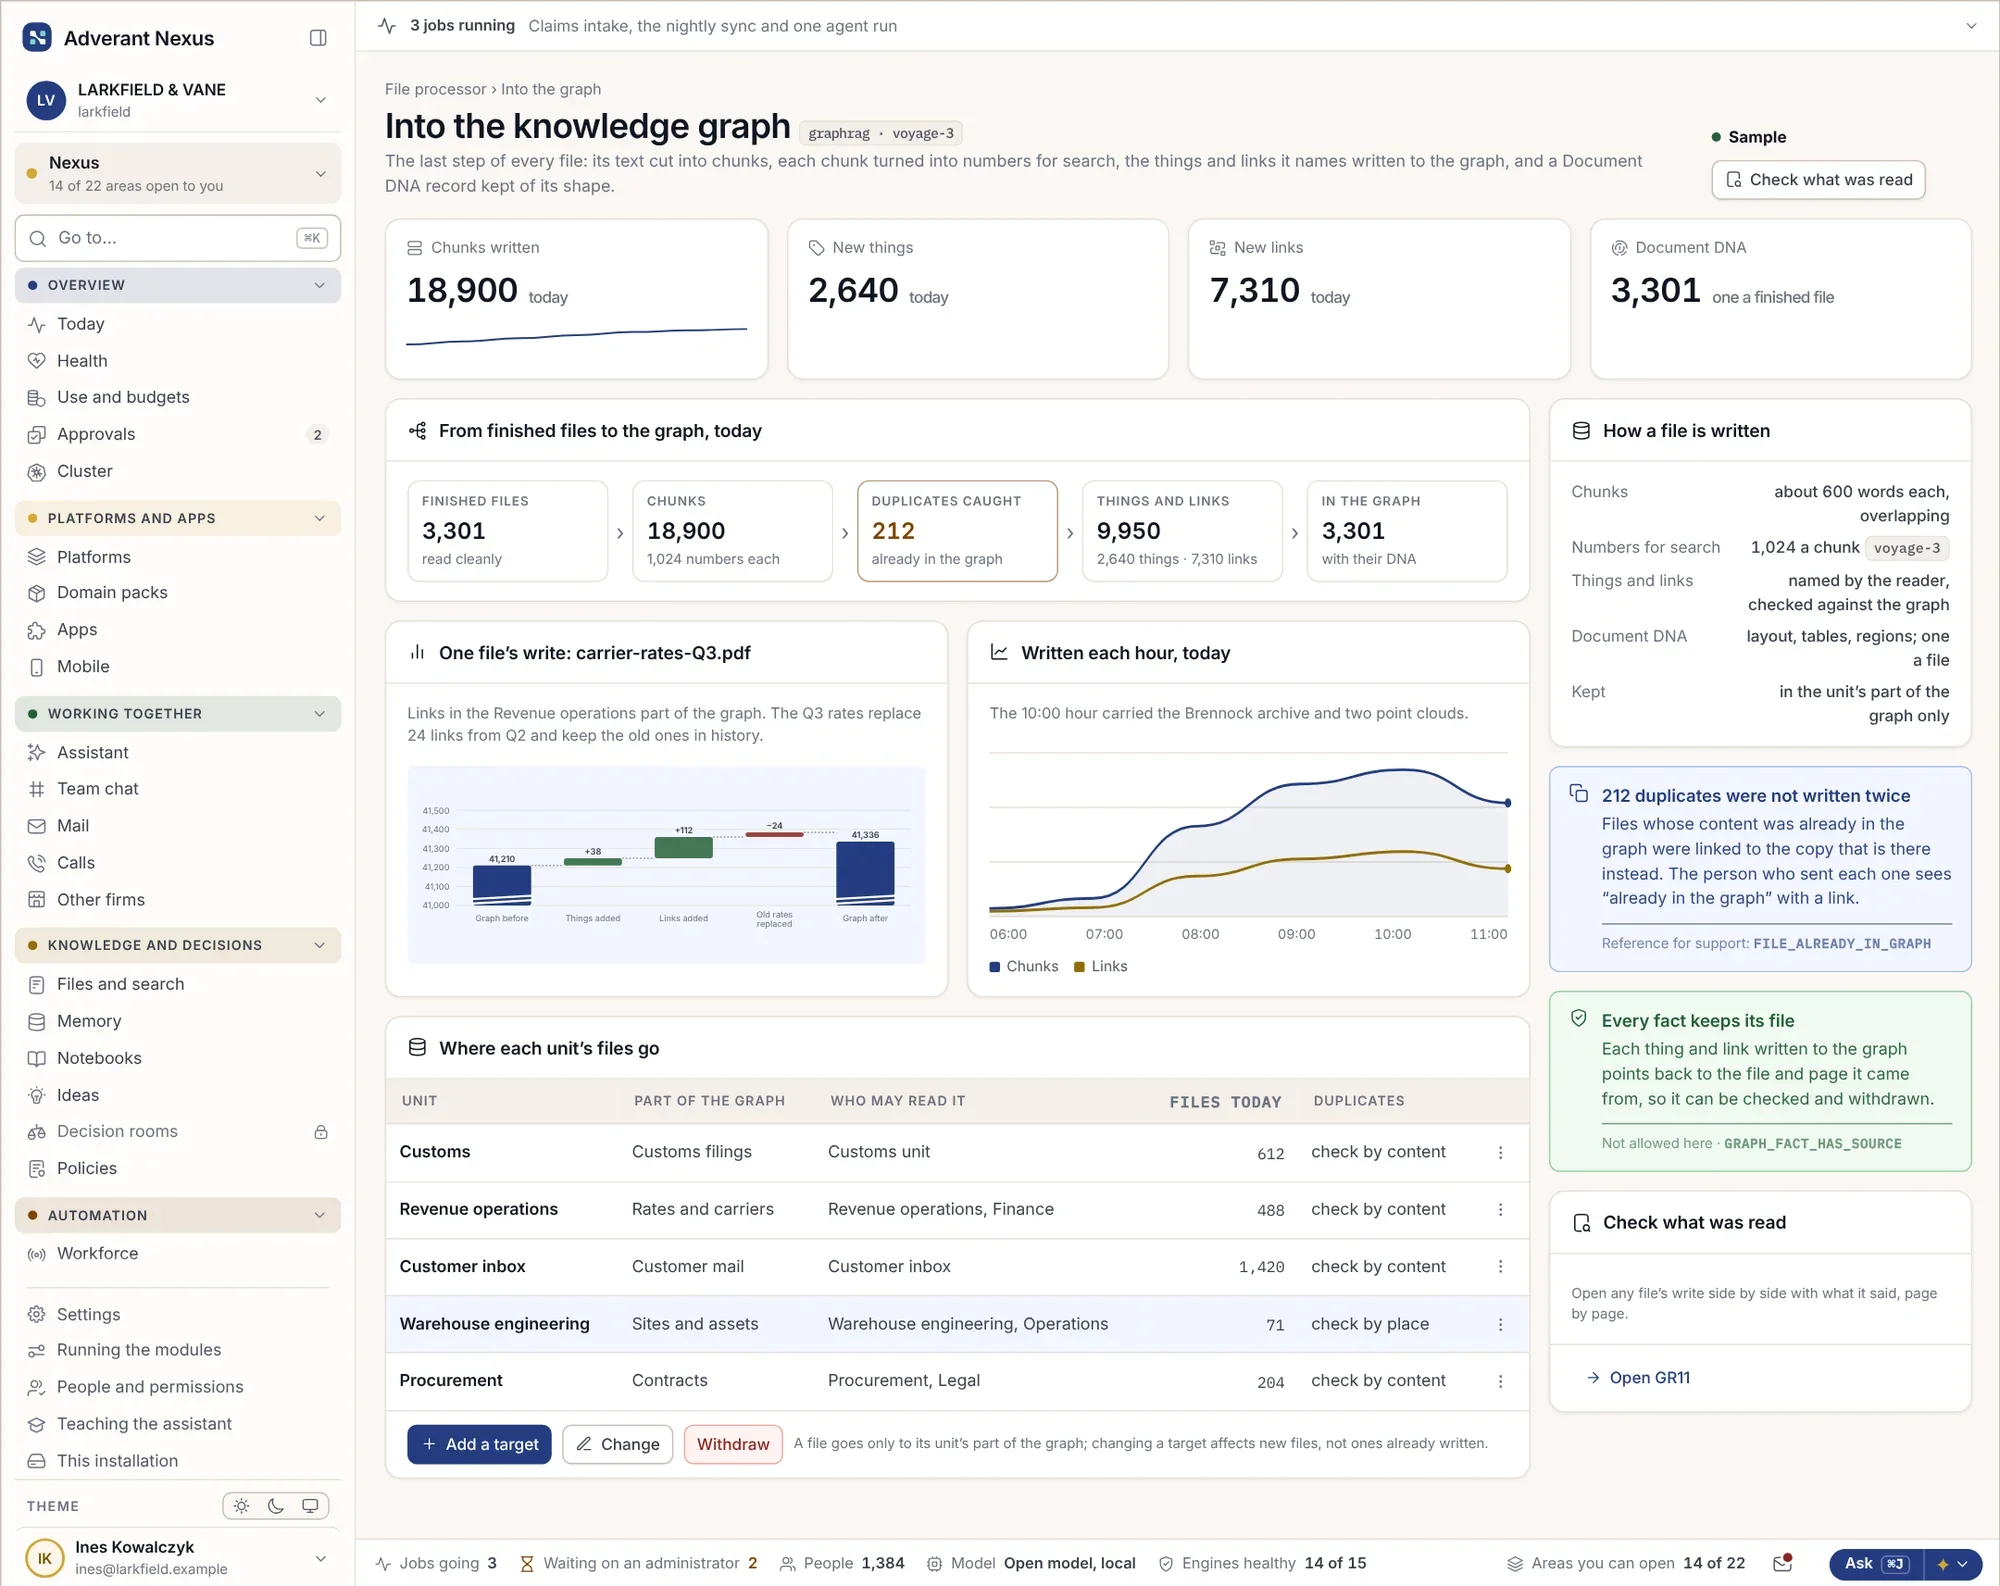Click Add a target button

tap(479, 1444)
